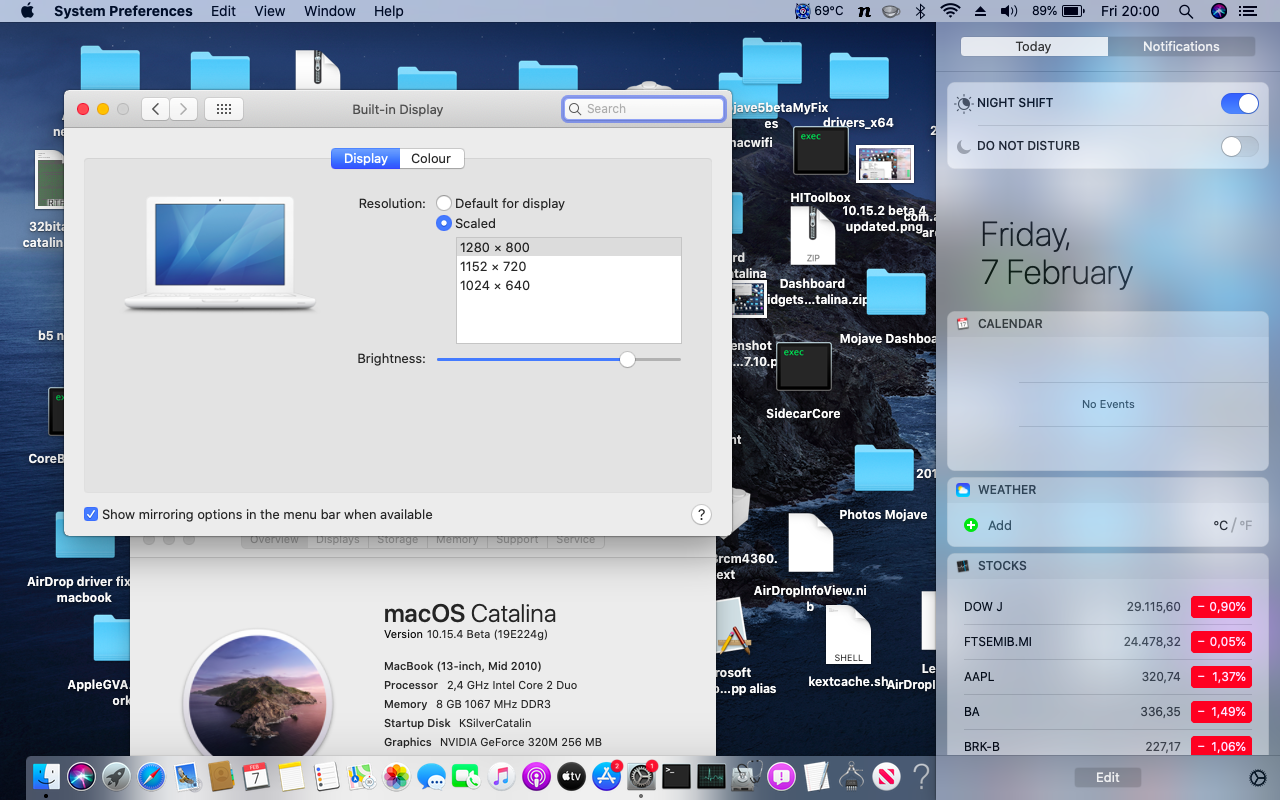This screenshot has height=800, width=1280.
Task: Open Safari compass icon in Dock
Action: pos(151,775)
